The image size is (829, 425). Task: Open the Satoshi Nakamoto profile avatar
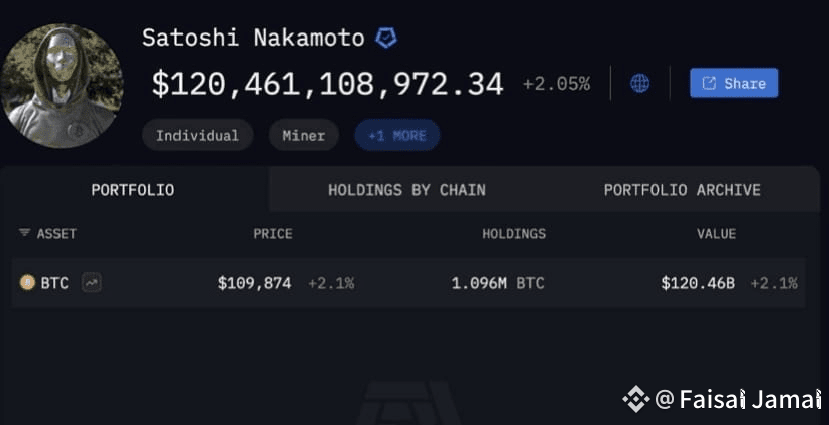tap(62, 86)
